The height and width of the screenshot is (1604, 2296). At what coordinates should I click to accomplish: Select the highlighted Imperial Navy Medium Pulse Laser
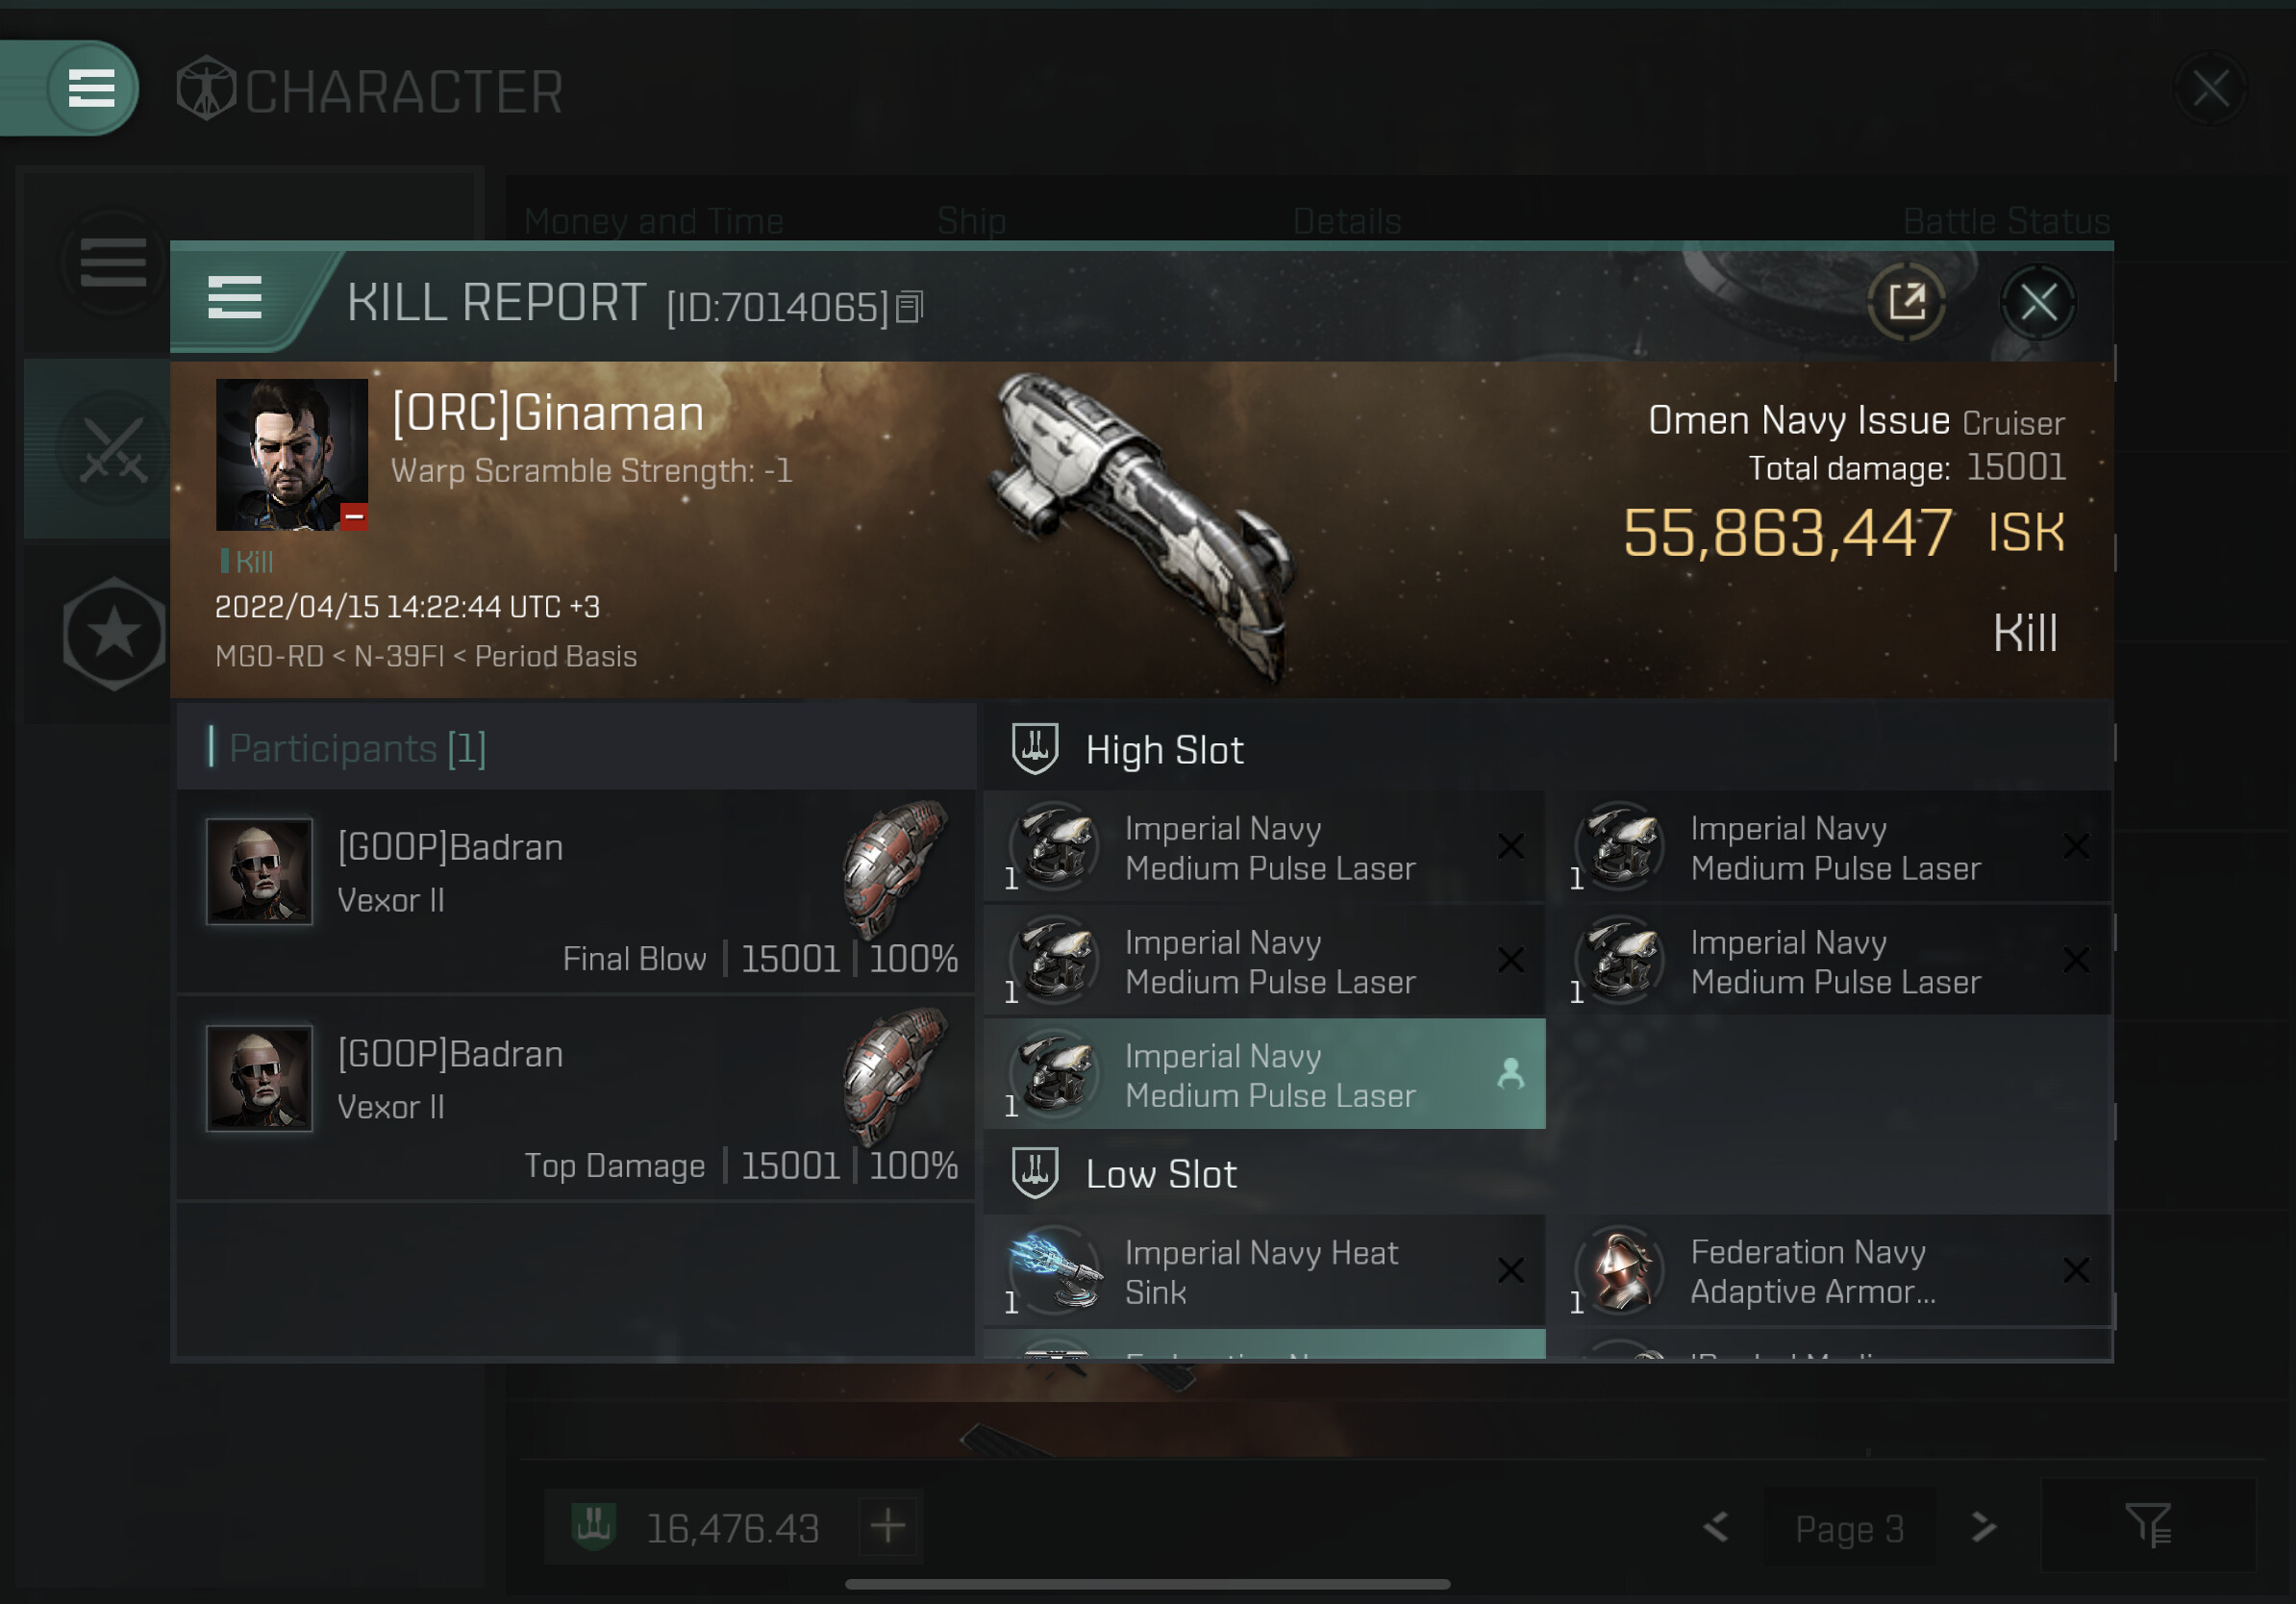[1265, 1075]
